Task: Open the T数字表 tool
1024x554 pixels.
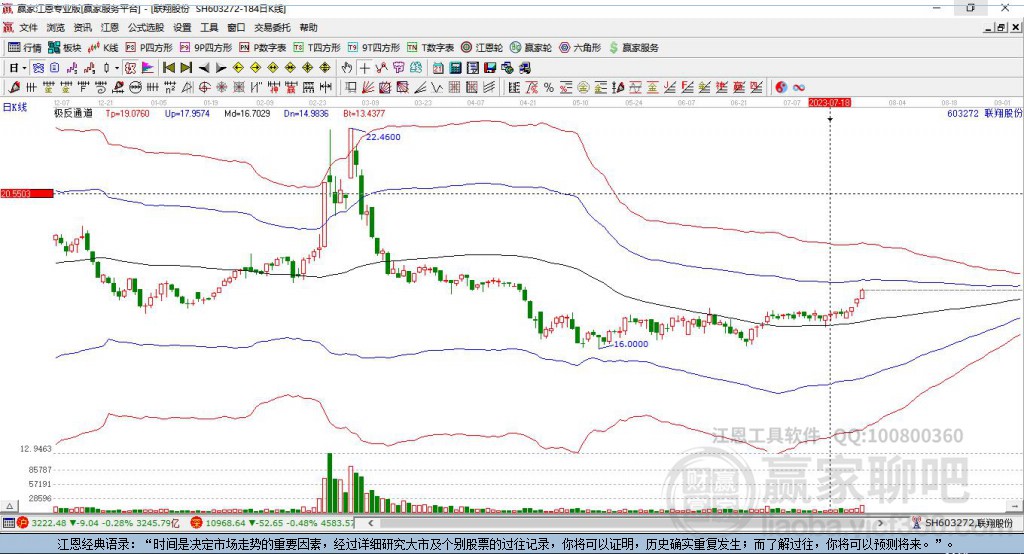Action: [x=430, y=48]
